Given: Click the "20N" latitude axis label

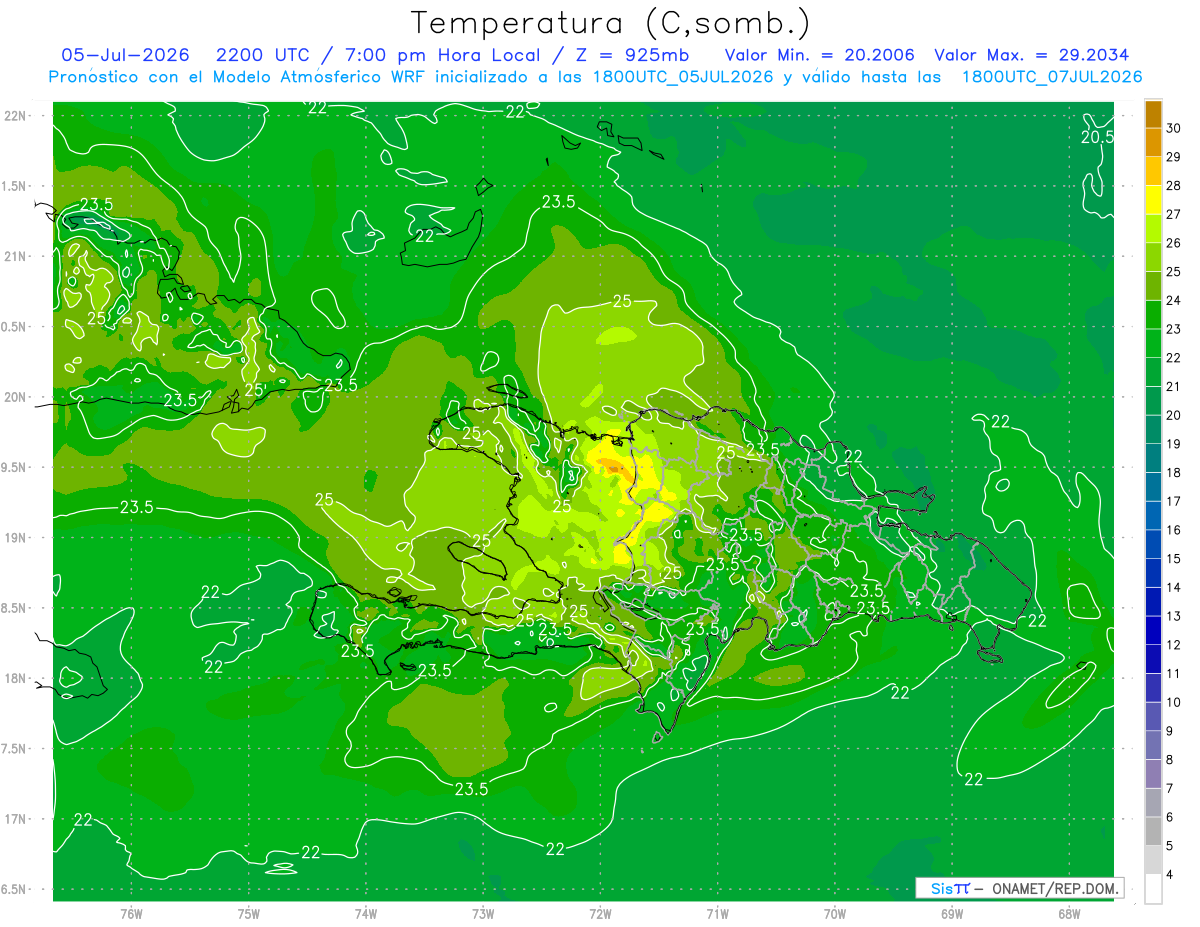Looking at the screenshot, I should (15, 397).
